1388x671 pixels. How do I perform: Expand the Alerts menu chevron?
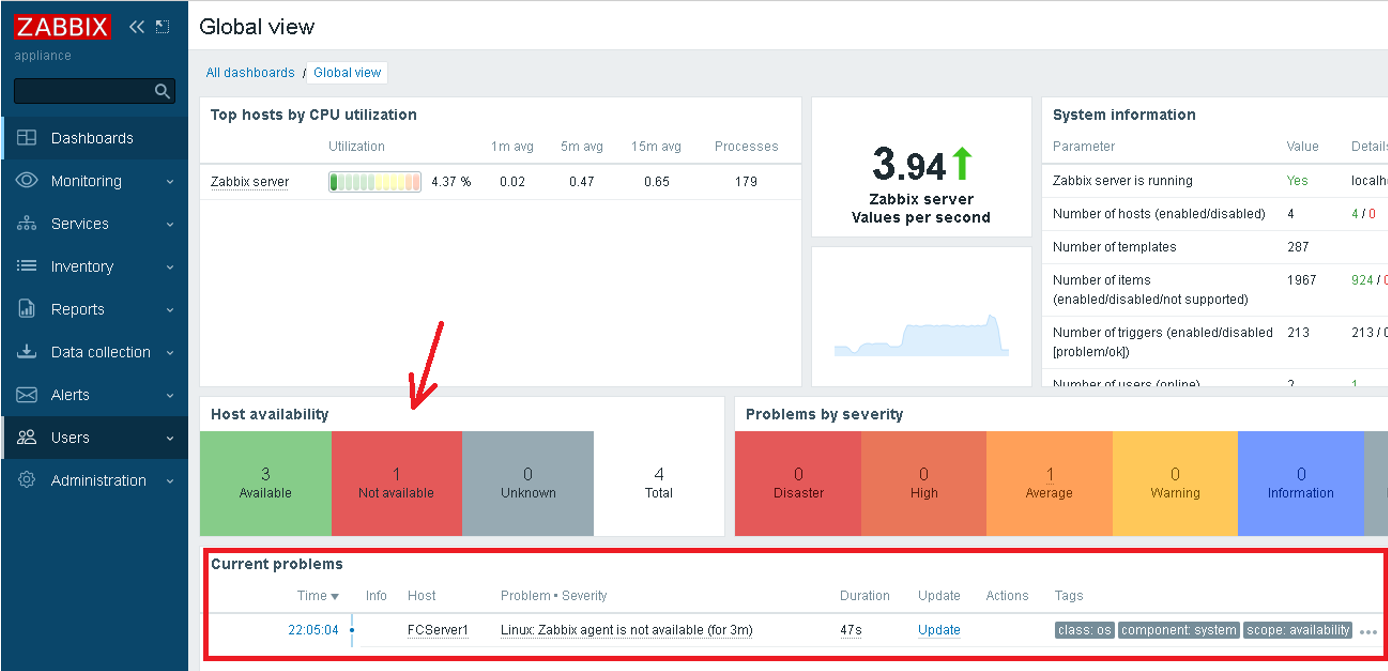coord(170,396)
